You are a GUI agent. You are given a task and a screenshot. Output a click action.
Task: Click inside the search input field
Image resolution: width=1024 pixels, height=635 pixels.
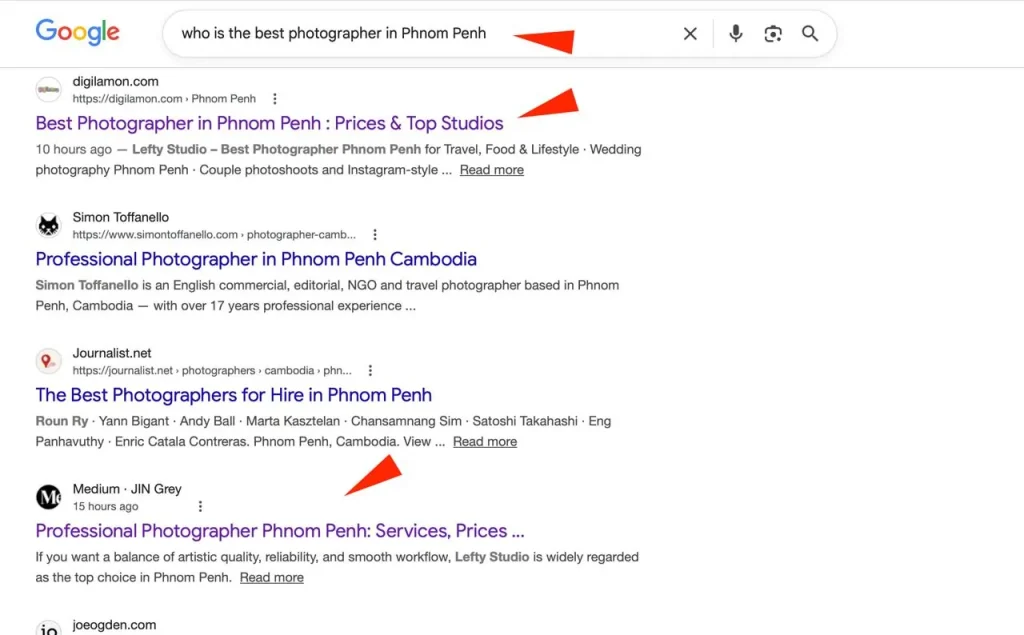tap(400, 33)
